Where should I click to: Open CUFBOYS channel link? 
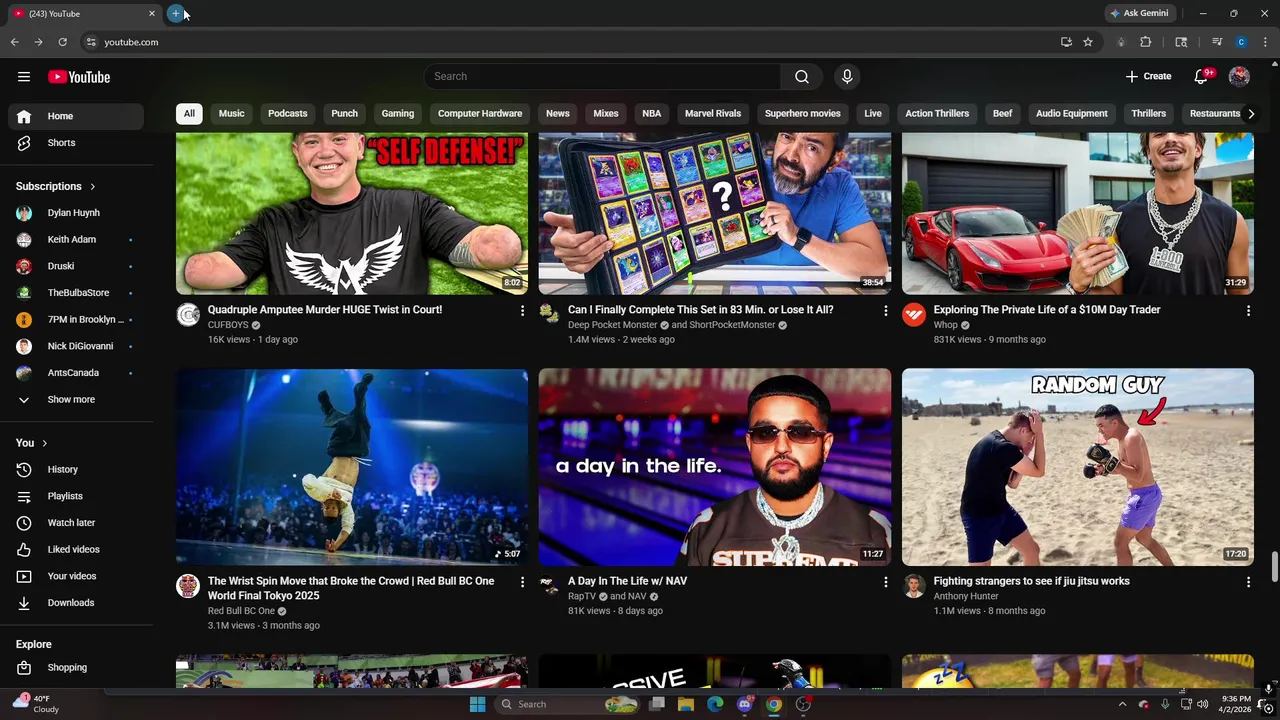[x=228, y=326]
